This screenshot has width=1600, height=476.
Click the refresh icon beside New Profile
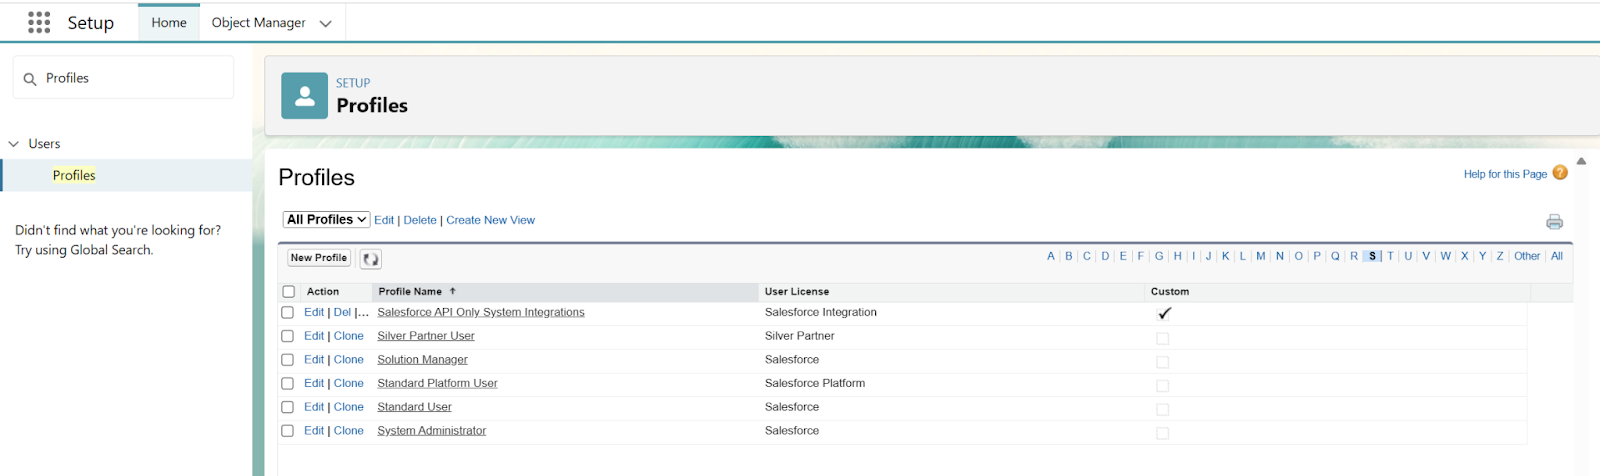tap(370, 259)
